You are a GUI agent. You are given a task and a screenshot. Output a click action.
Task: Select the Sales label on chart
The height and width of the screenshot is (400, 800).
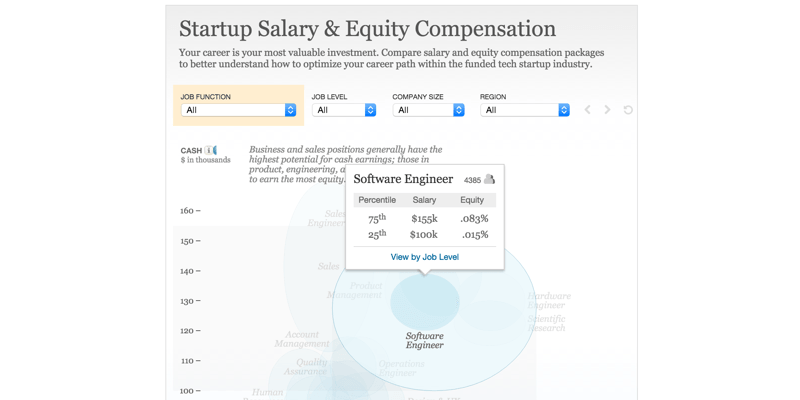click(x=328, y=267)
